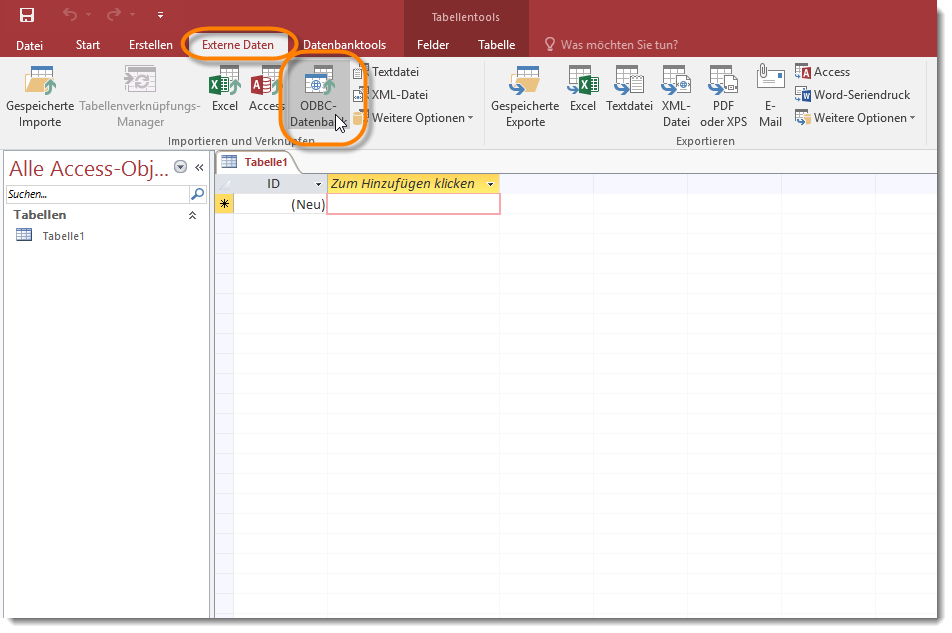Image resolution: width=952 pixels, height=633 pixels.
Task: Click the Save icon in title bar
Action: click(x=27, y=15)
